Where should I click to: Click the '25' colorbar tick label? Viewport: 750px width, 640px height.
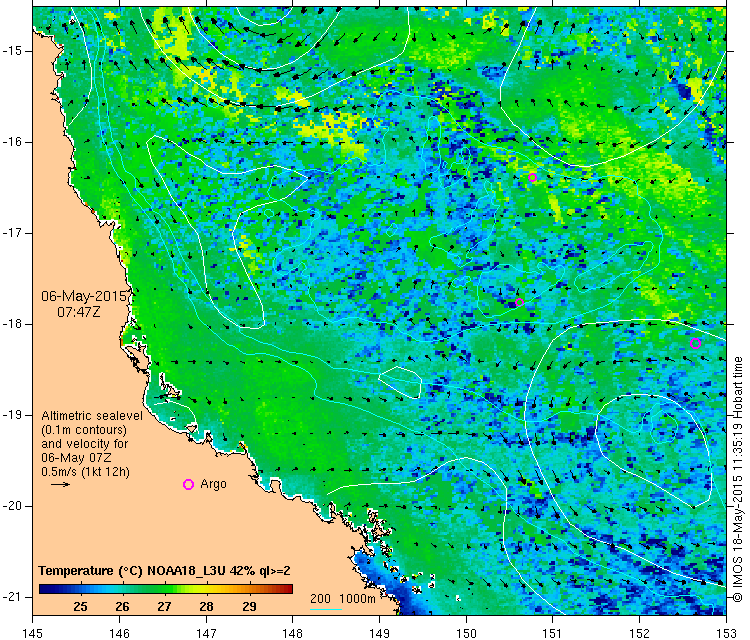(x=80, y=607)
